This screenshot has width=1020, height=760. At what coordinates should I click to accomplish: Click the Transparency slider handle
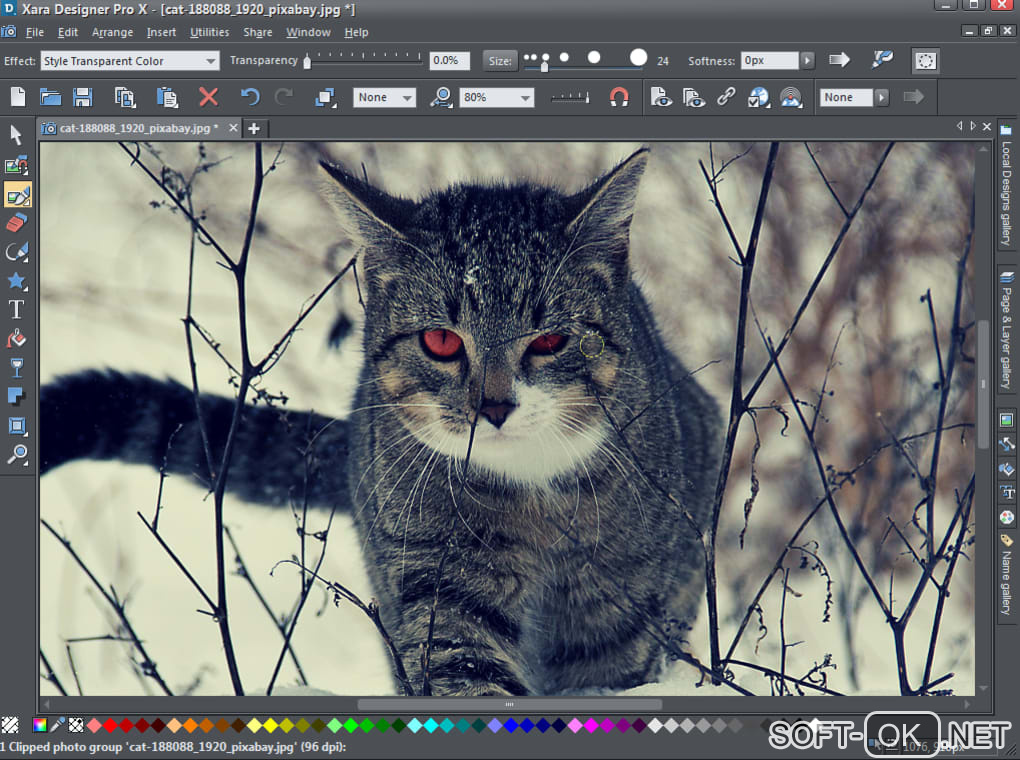tap(307, 62)
